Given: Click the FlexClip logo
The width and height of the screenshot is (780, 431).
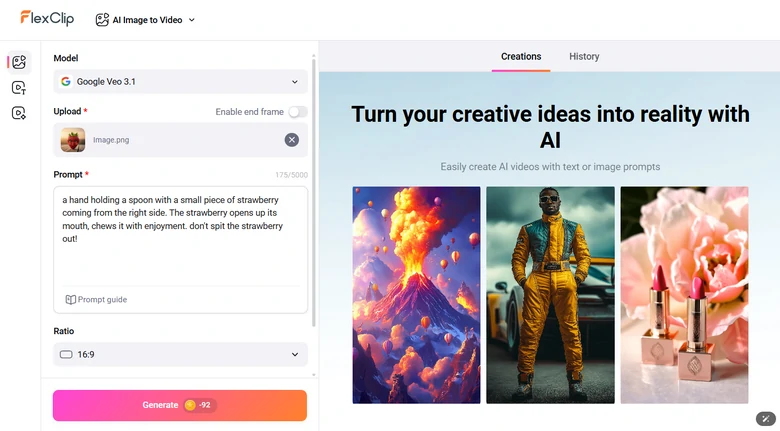Looking at the screenshot, I should pyautogui.click(x=46, y=18).
